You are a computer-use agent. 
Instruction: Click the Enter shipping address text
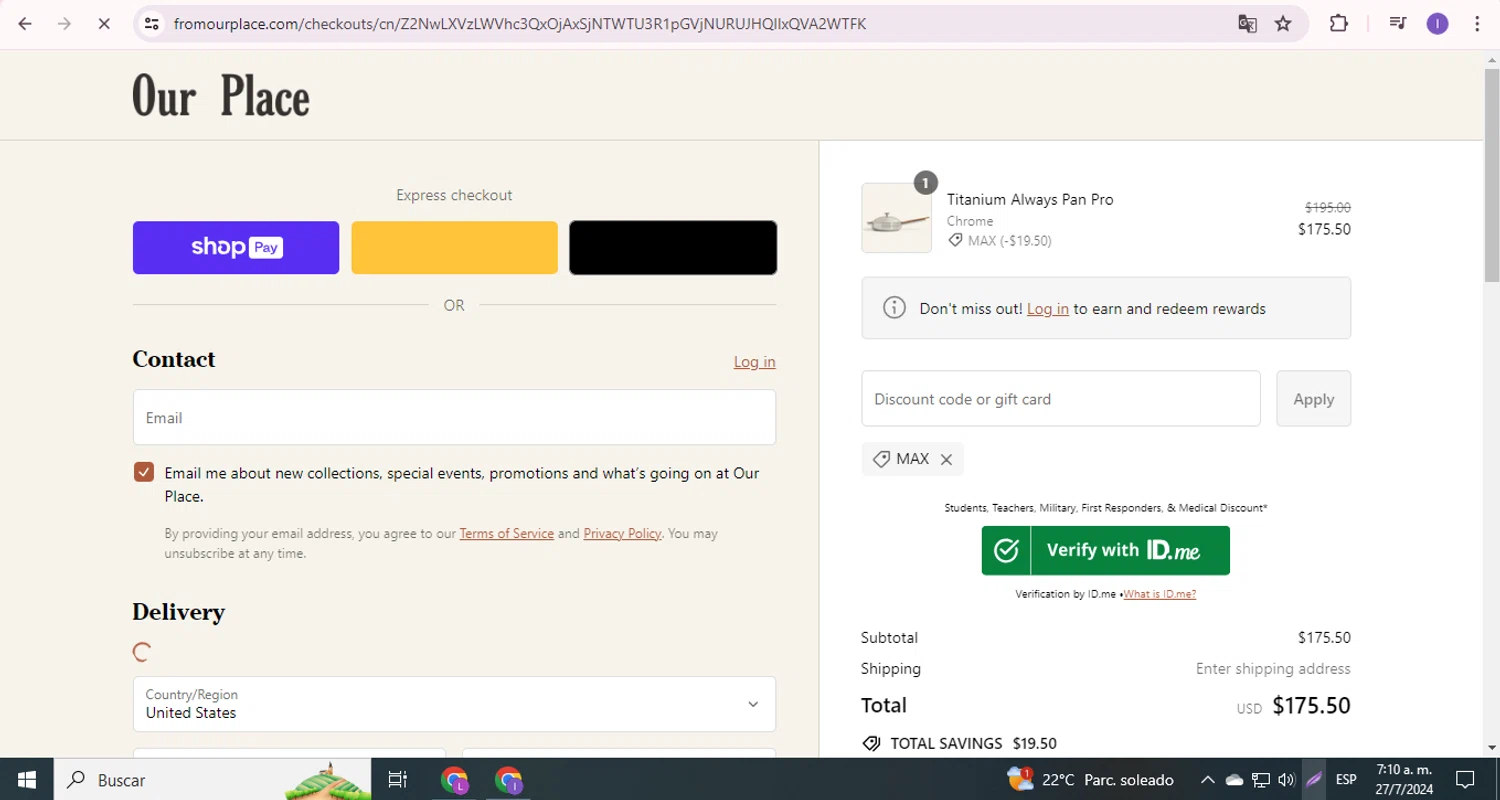point(1273,668)
